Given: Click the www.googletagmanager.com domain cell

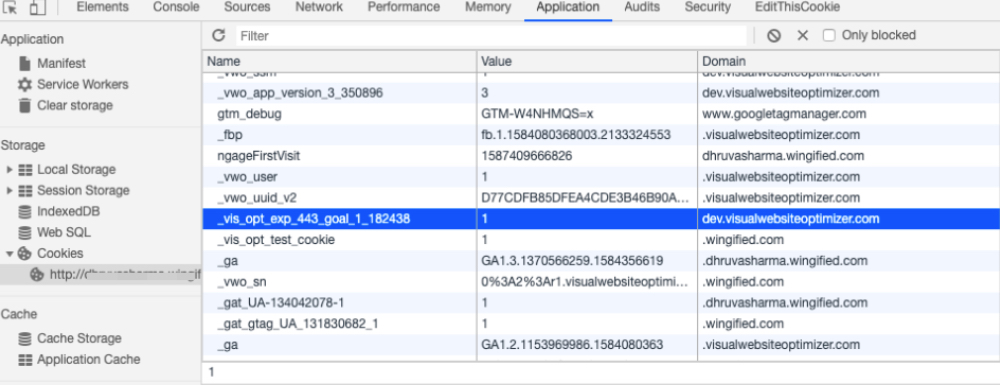Looking at the screenshot, I should point(849,114).
